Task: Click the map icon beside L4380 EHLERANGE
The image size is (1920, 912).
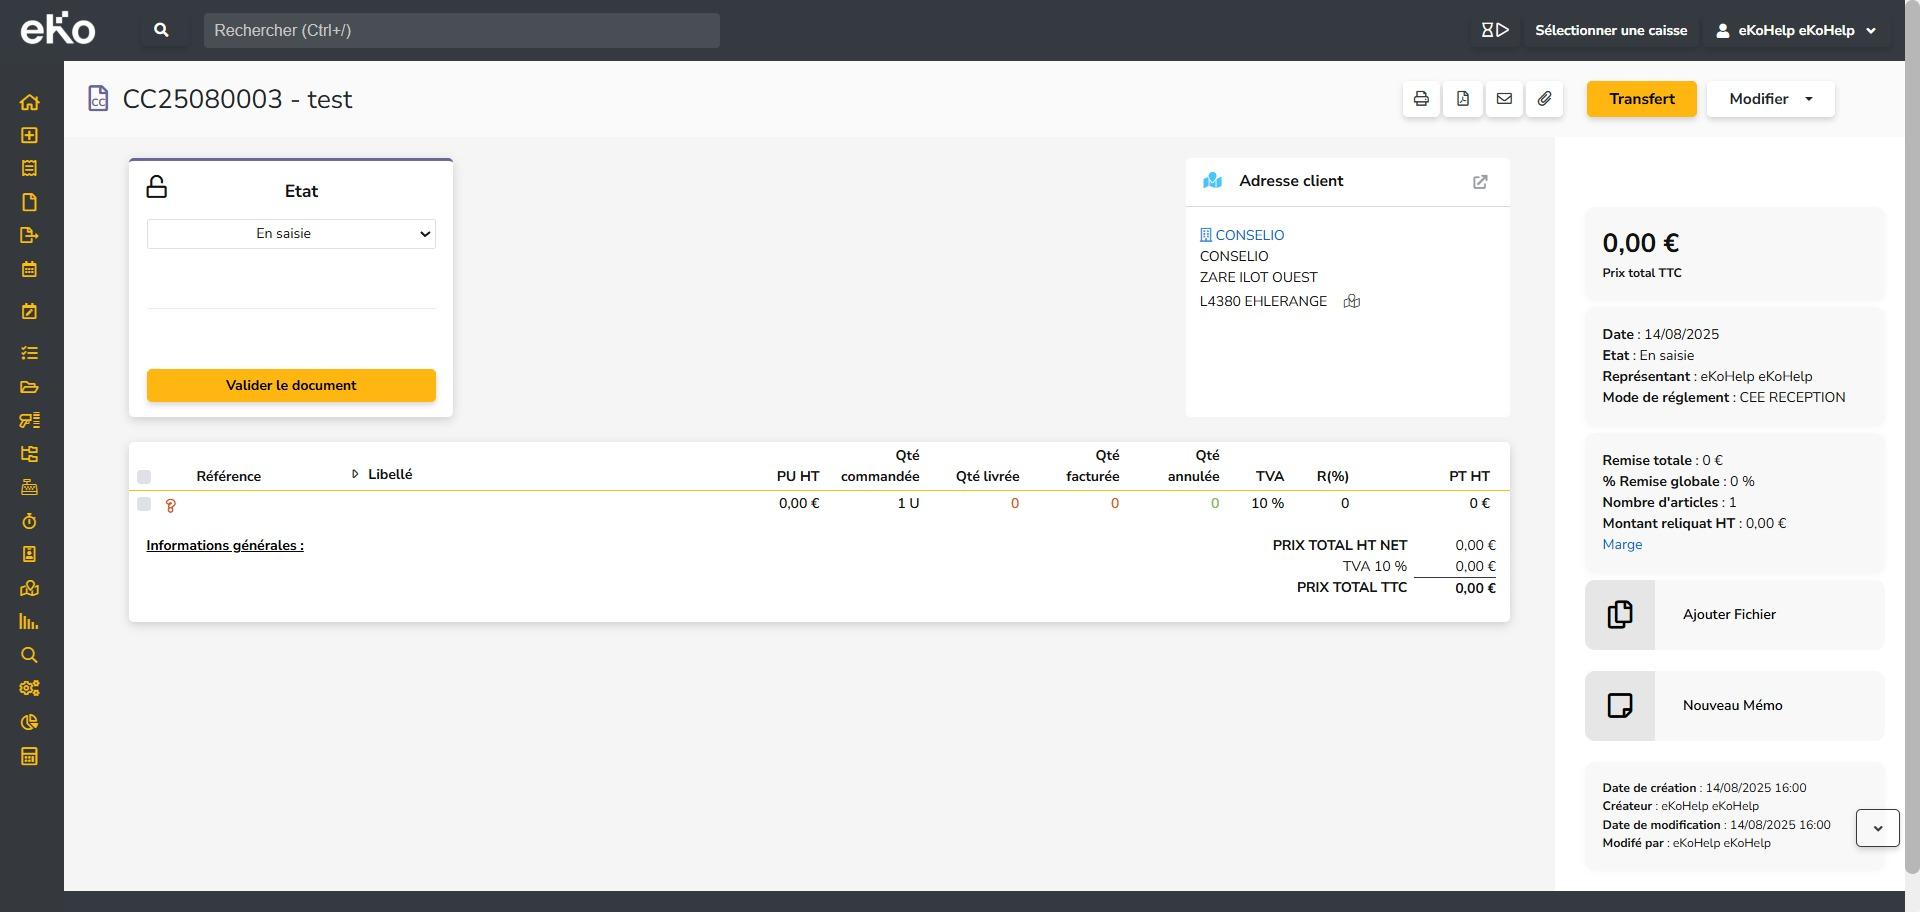Action: pyautogui.click(x=1351, y=301)
